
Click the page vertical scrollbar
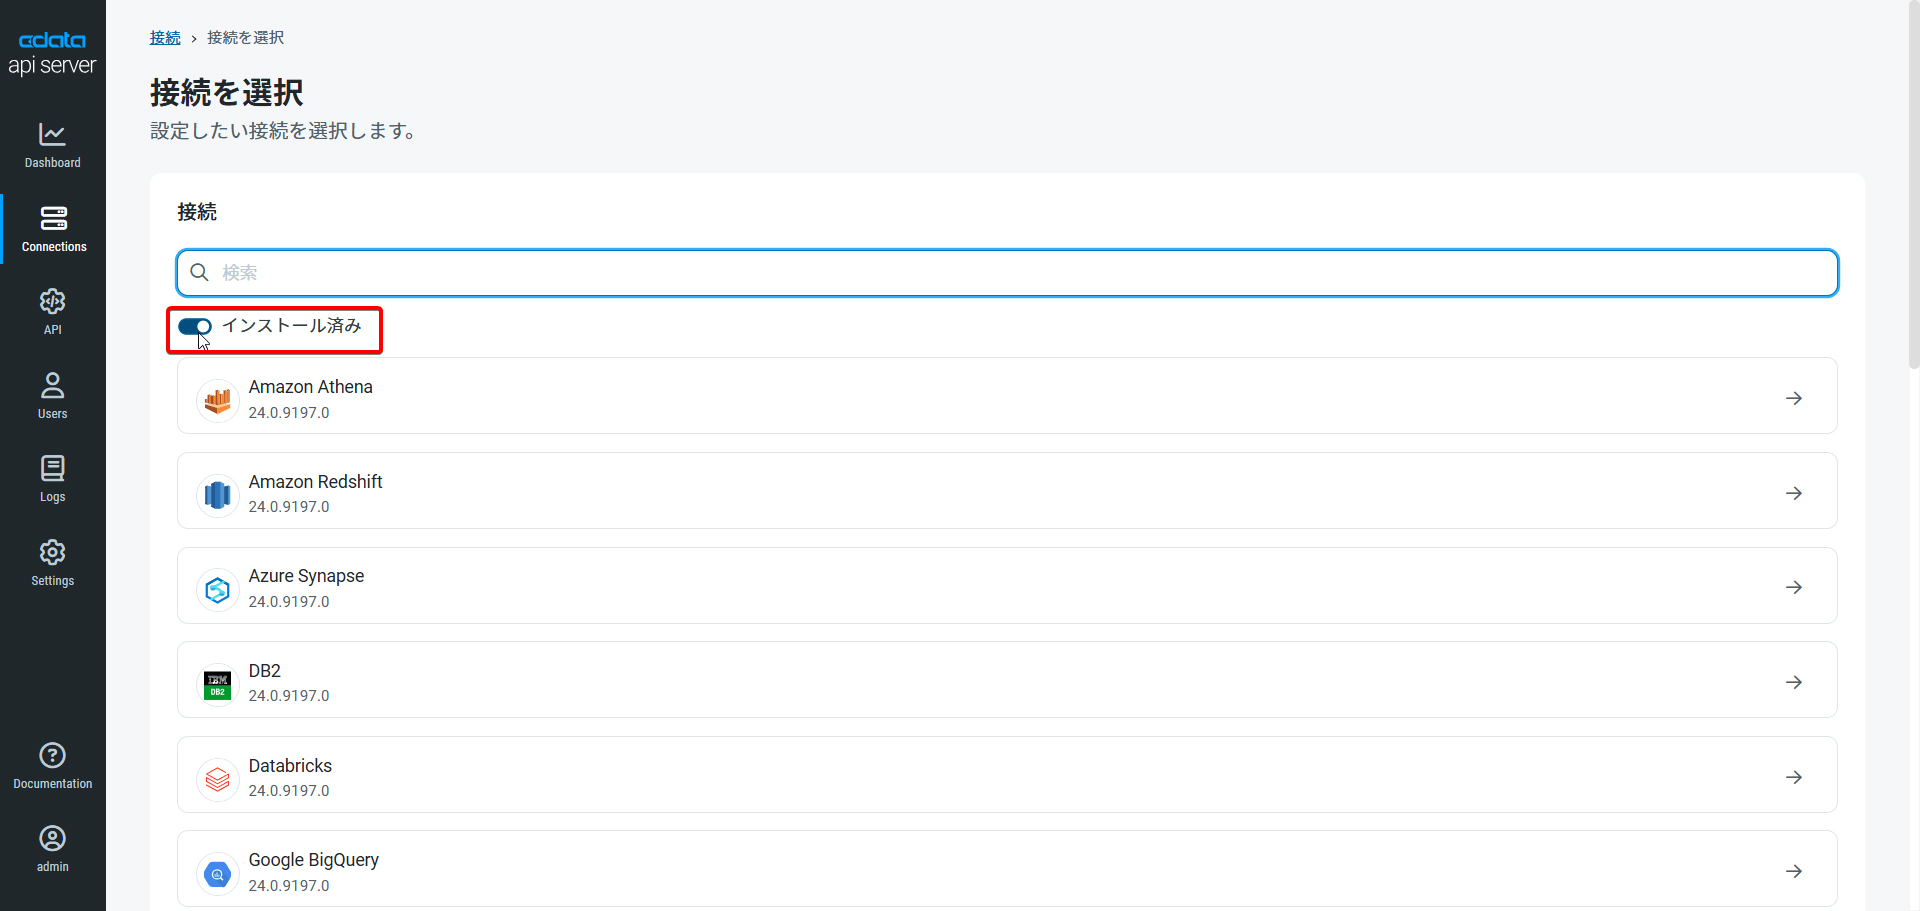[1913, 200]
